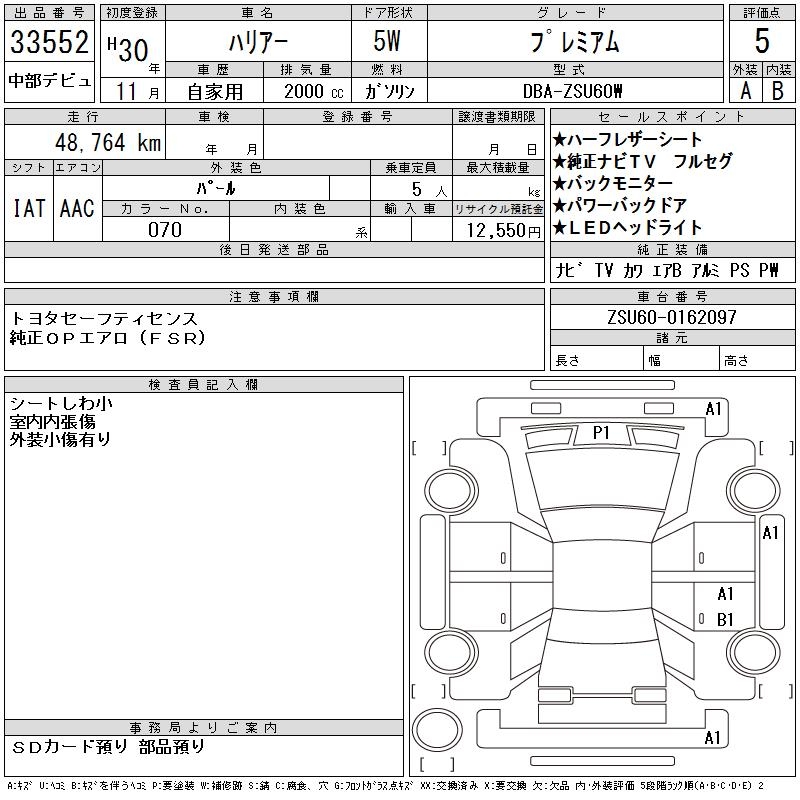
Task: Select the grade value プレミアム
Action: [x=575, y=42]
